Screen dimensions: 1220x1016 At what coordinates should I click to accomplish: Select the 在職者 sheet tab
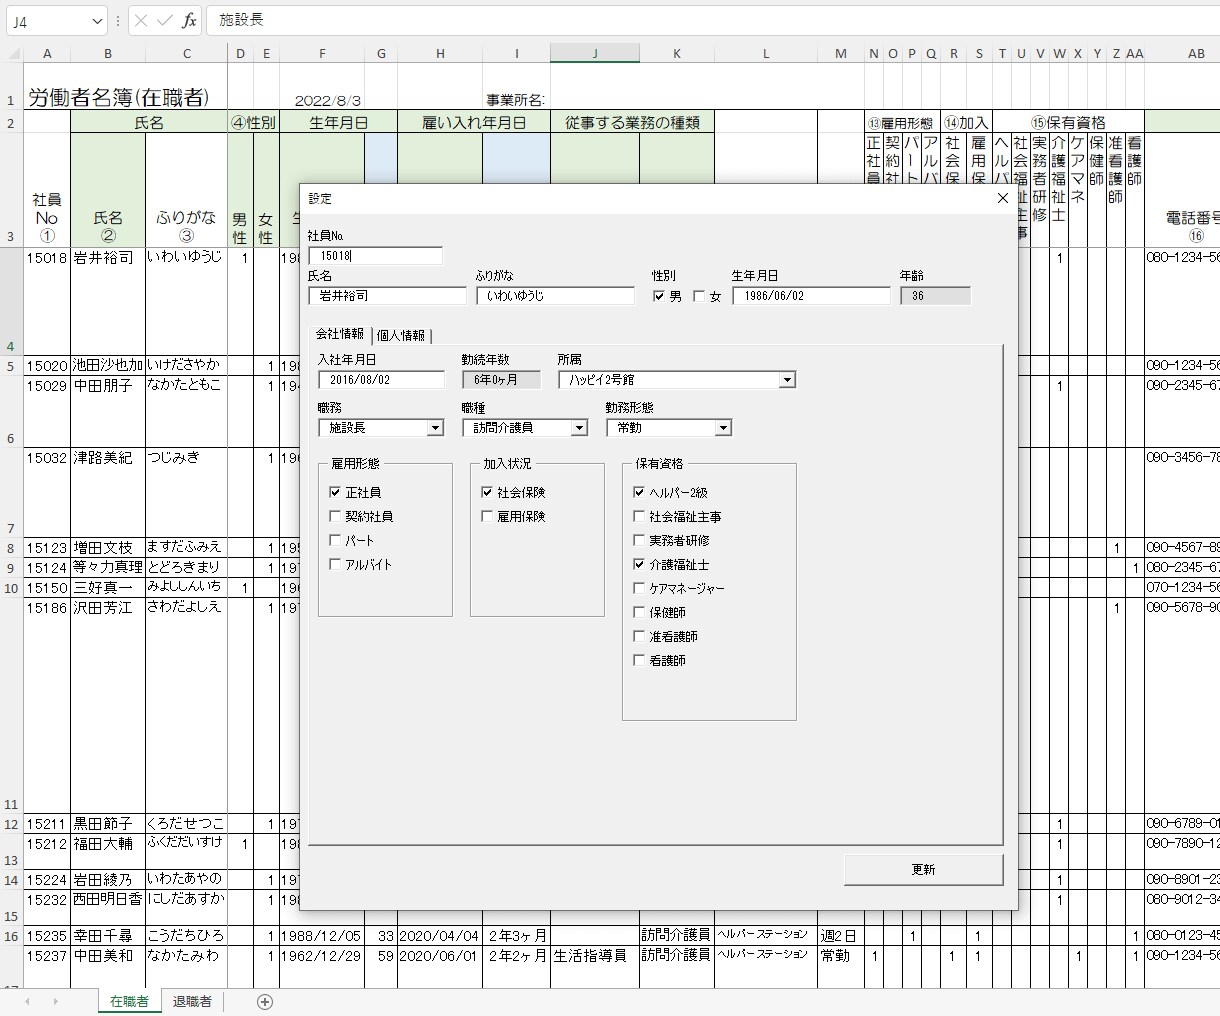click(x=129, y=1001)
